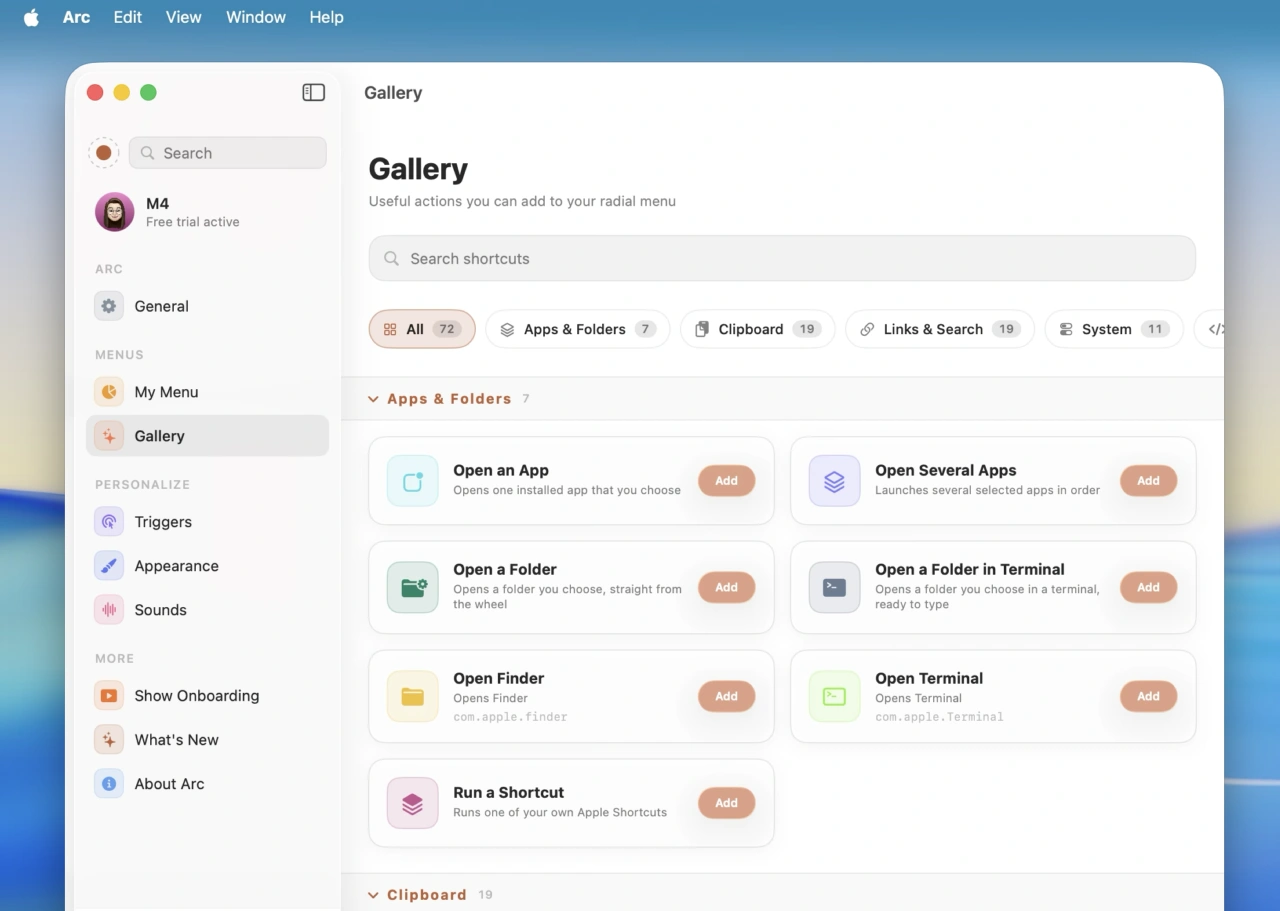
Task: Click the sidebar Search field
Action: [x=228, y=153]
